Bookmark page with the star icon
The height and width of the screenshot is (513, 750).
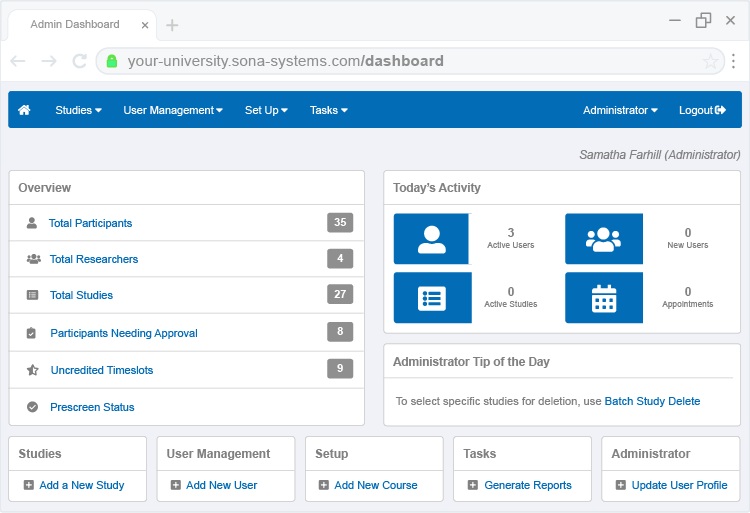pyautogui.click(x=711, y=61)
